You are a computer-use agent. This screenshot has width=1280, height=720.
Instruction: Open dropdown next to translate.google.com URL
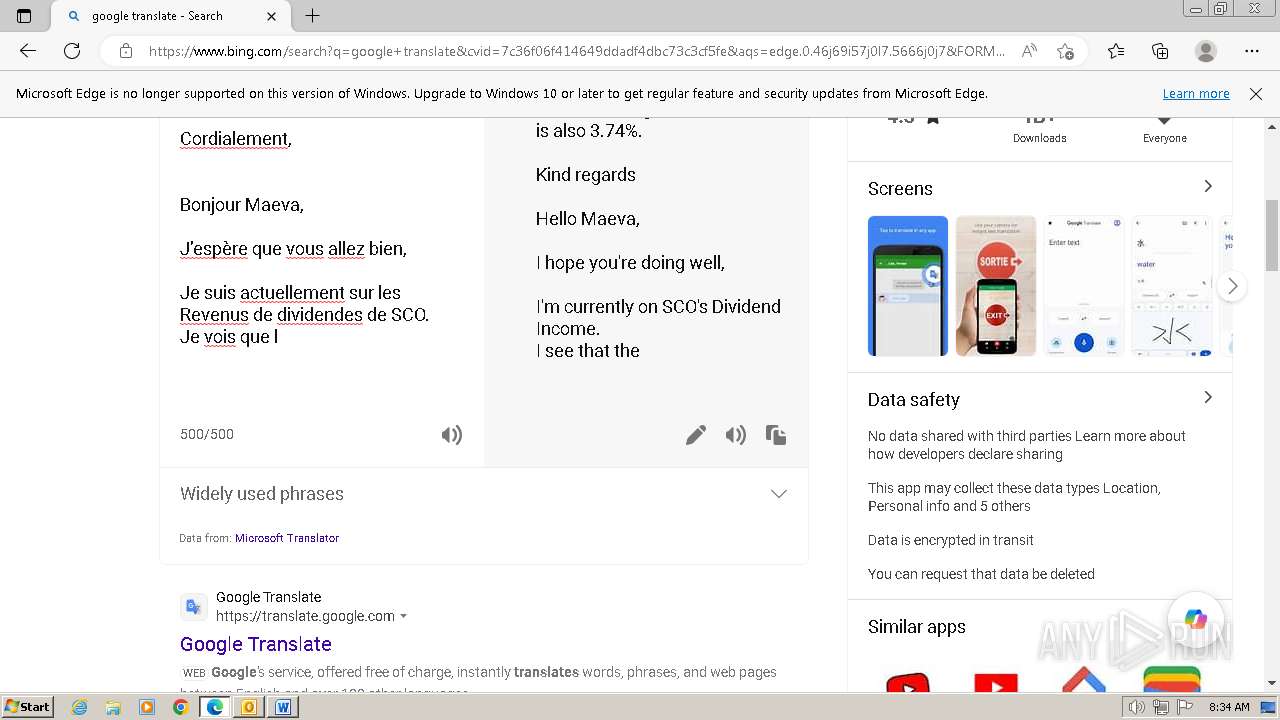[x=404, y=616]
